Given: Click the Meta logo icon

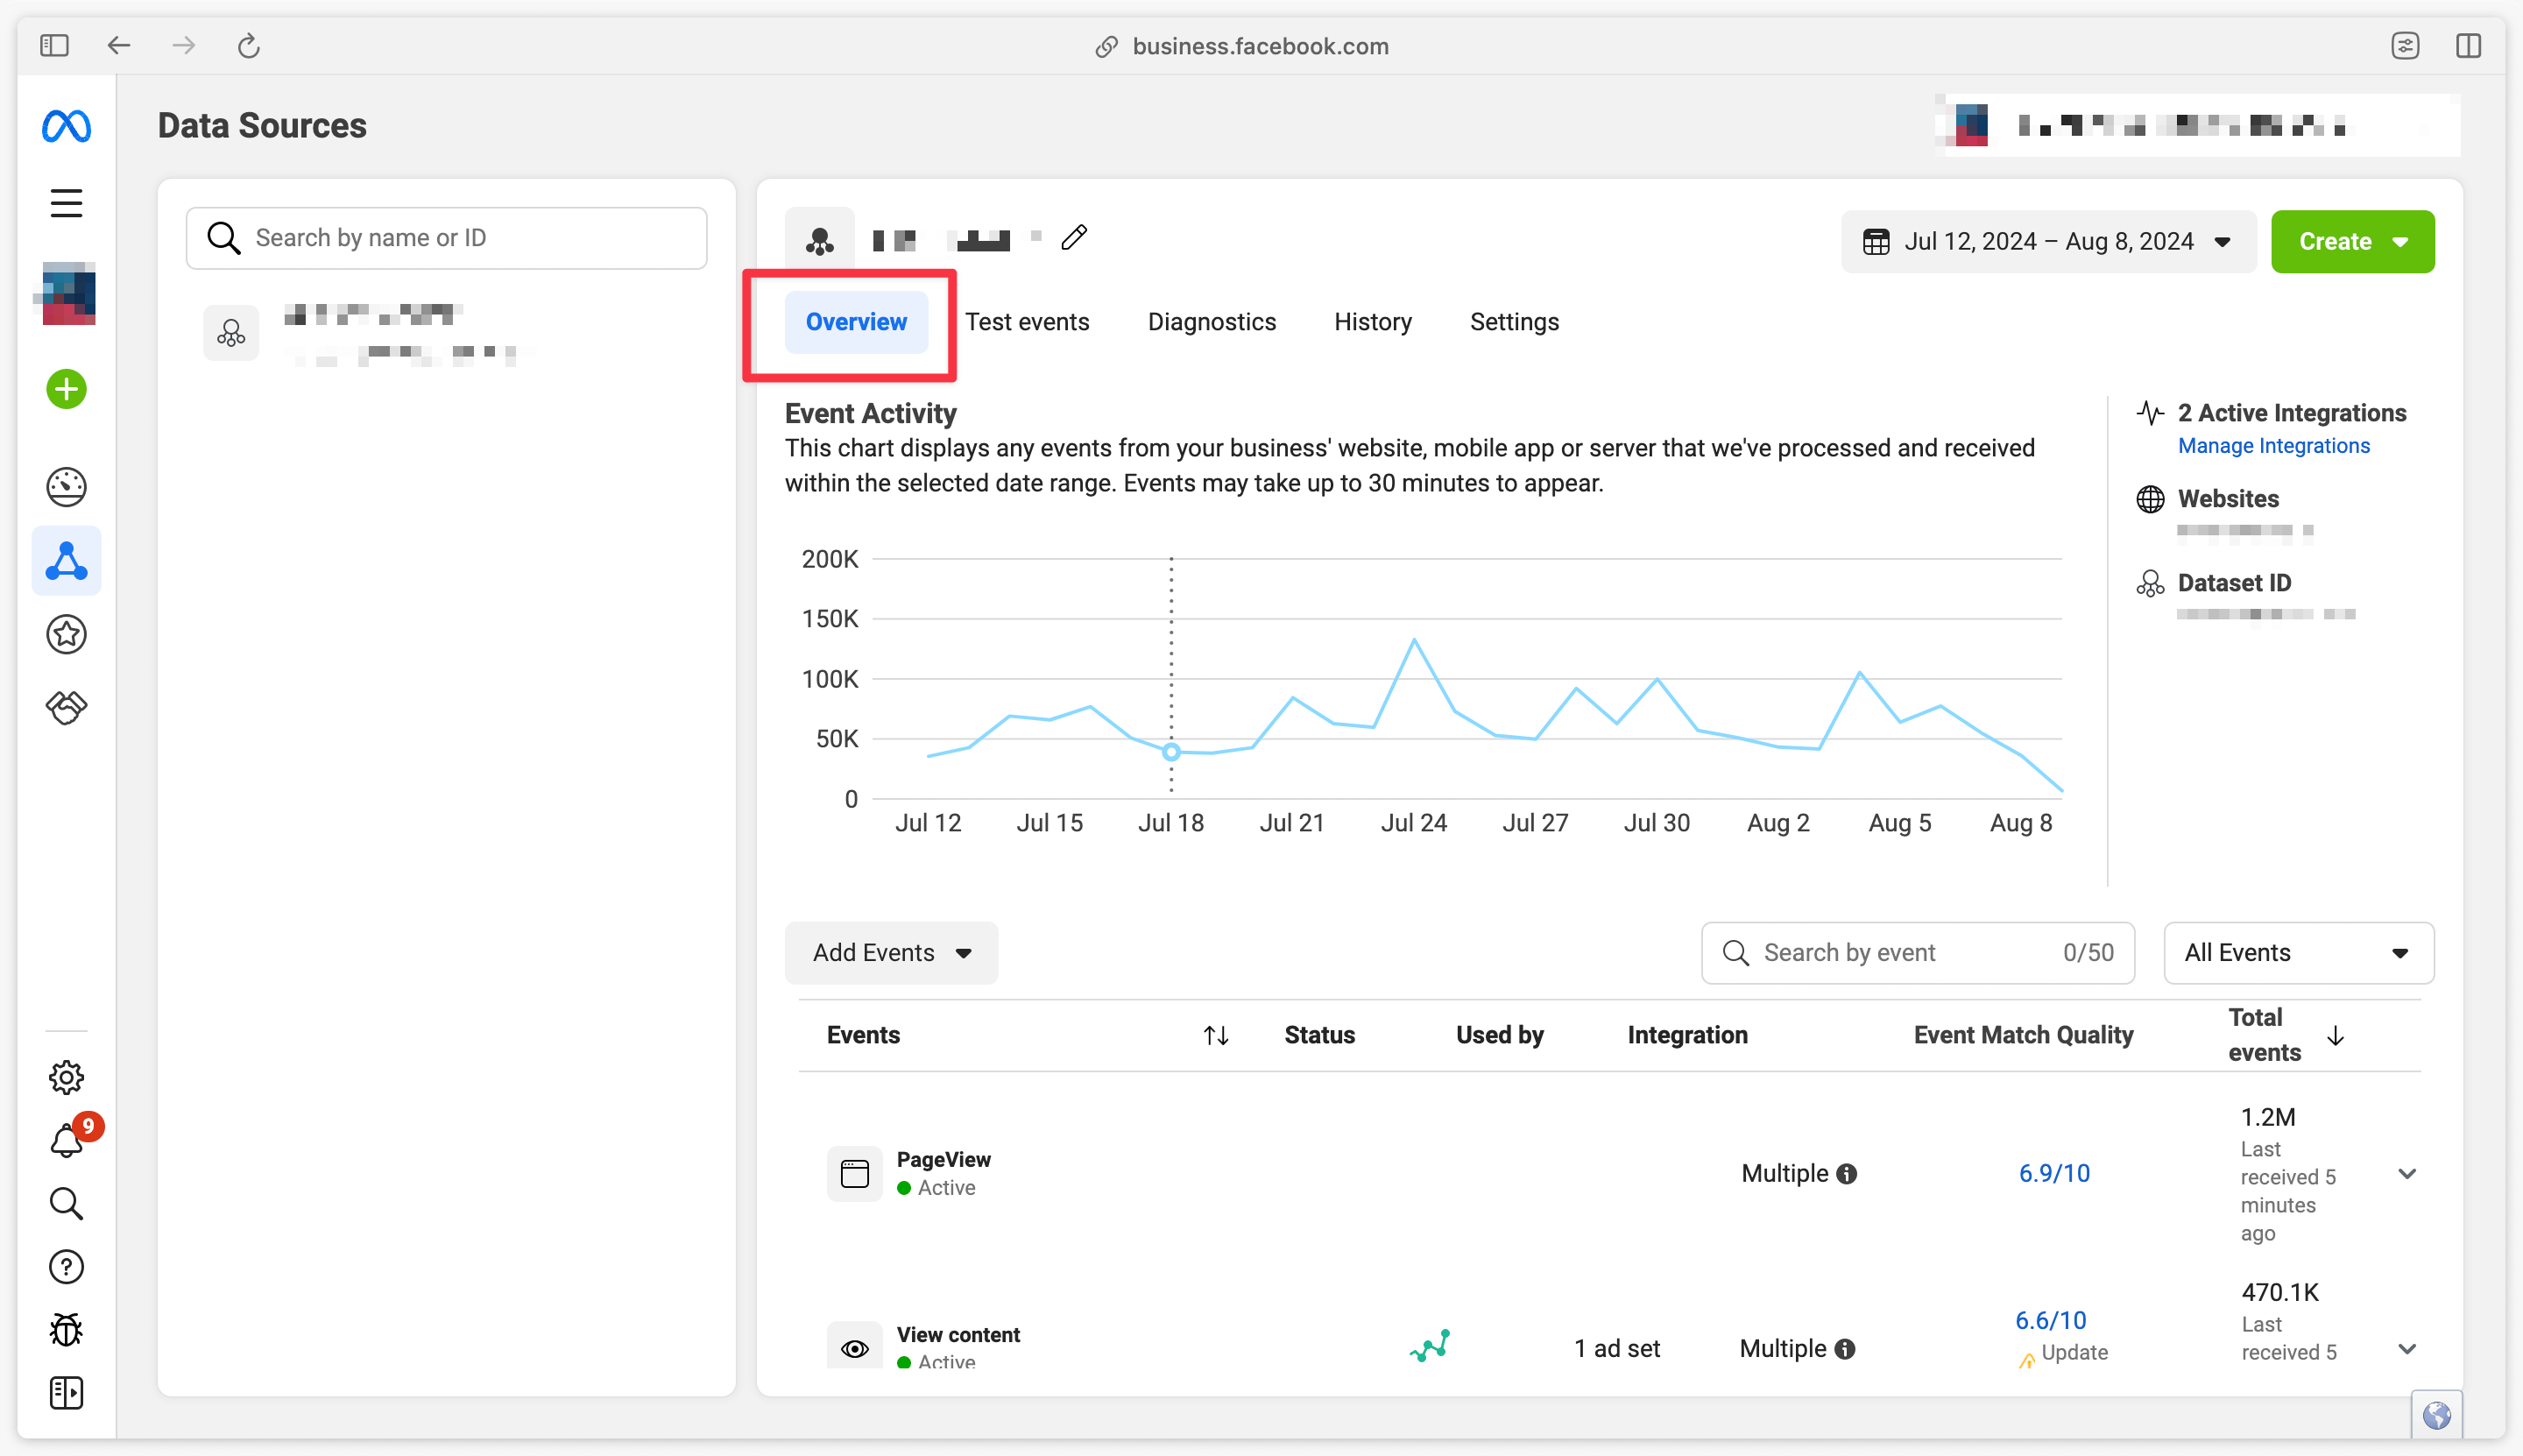Looking at the screenshot, I should coord(66,126).
